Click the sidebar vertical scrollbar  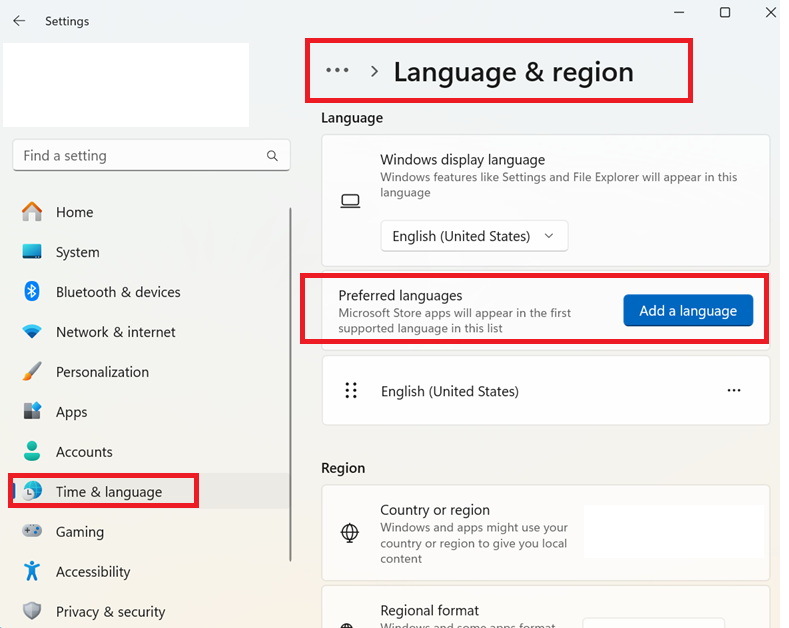(290, 384)
